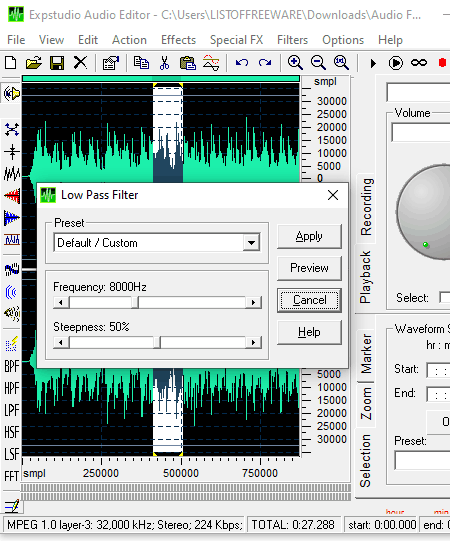Click the Frequency slider thumb
The image size is (450, 541).
point(135,303)
